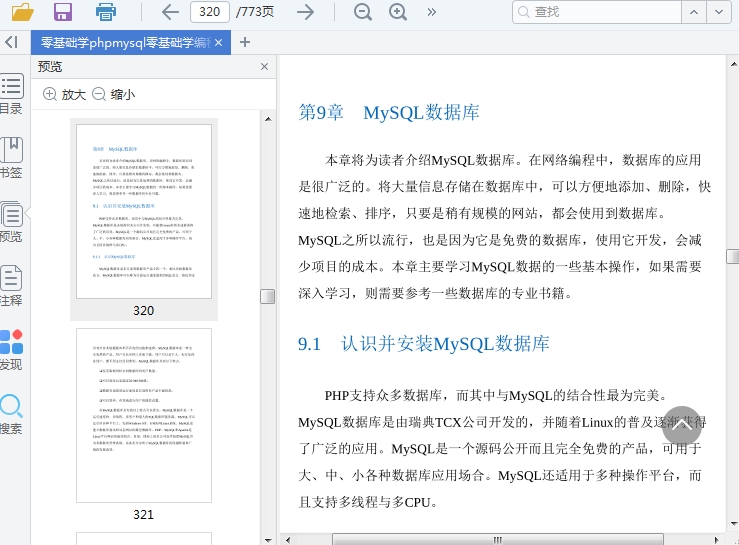This screenshot has width=739, height=545.
Task: Open the 注释 annotations panel
Action: [11, 285]
